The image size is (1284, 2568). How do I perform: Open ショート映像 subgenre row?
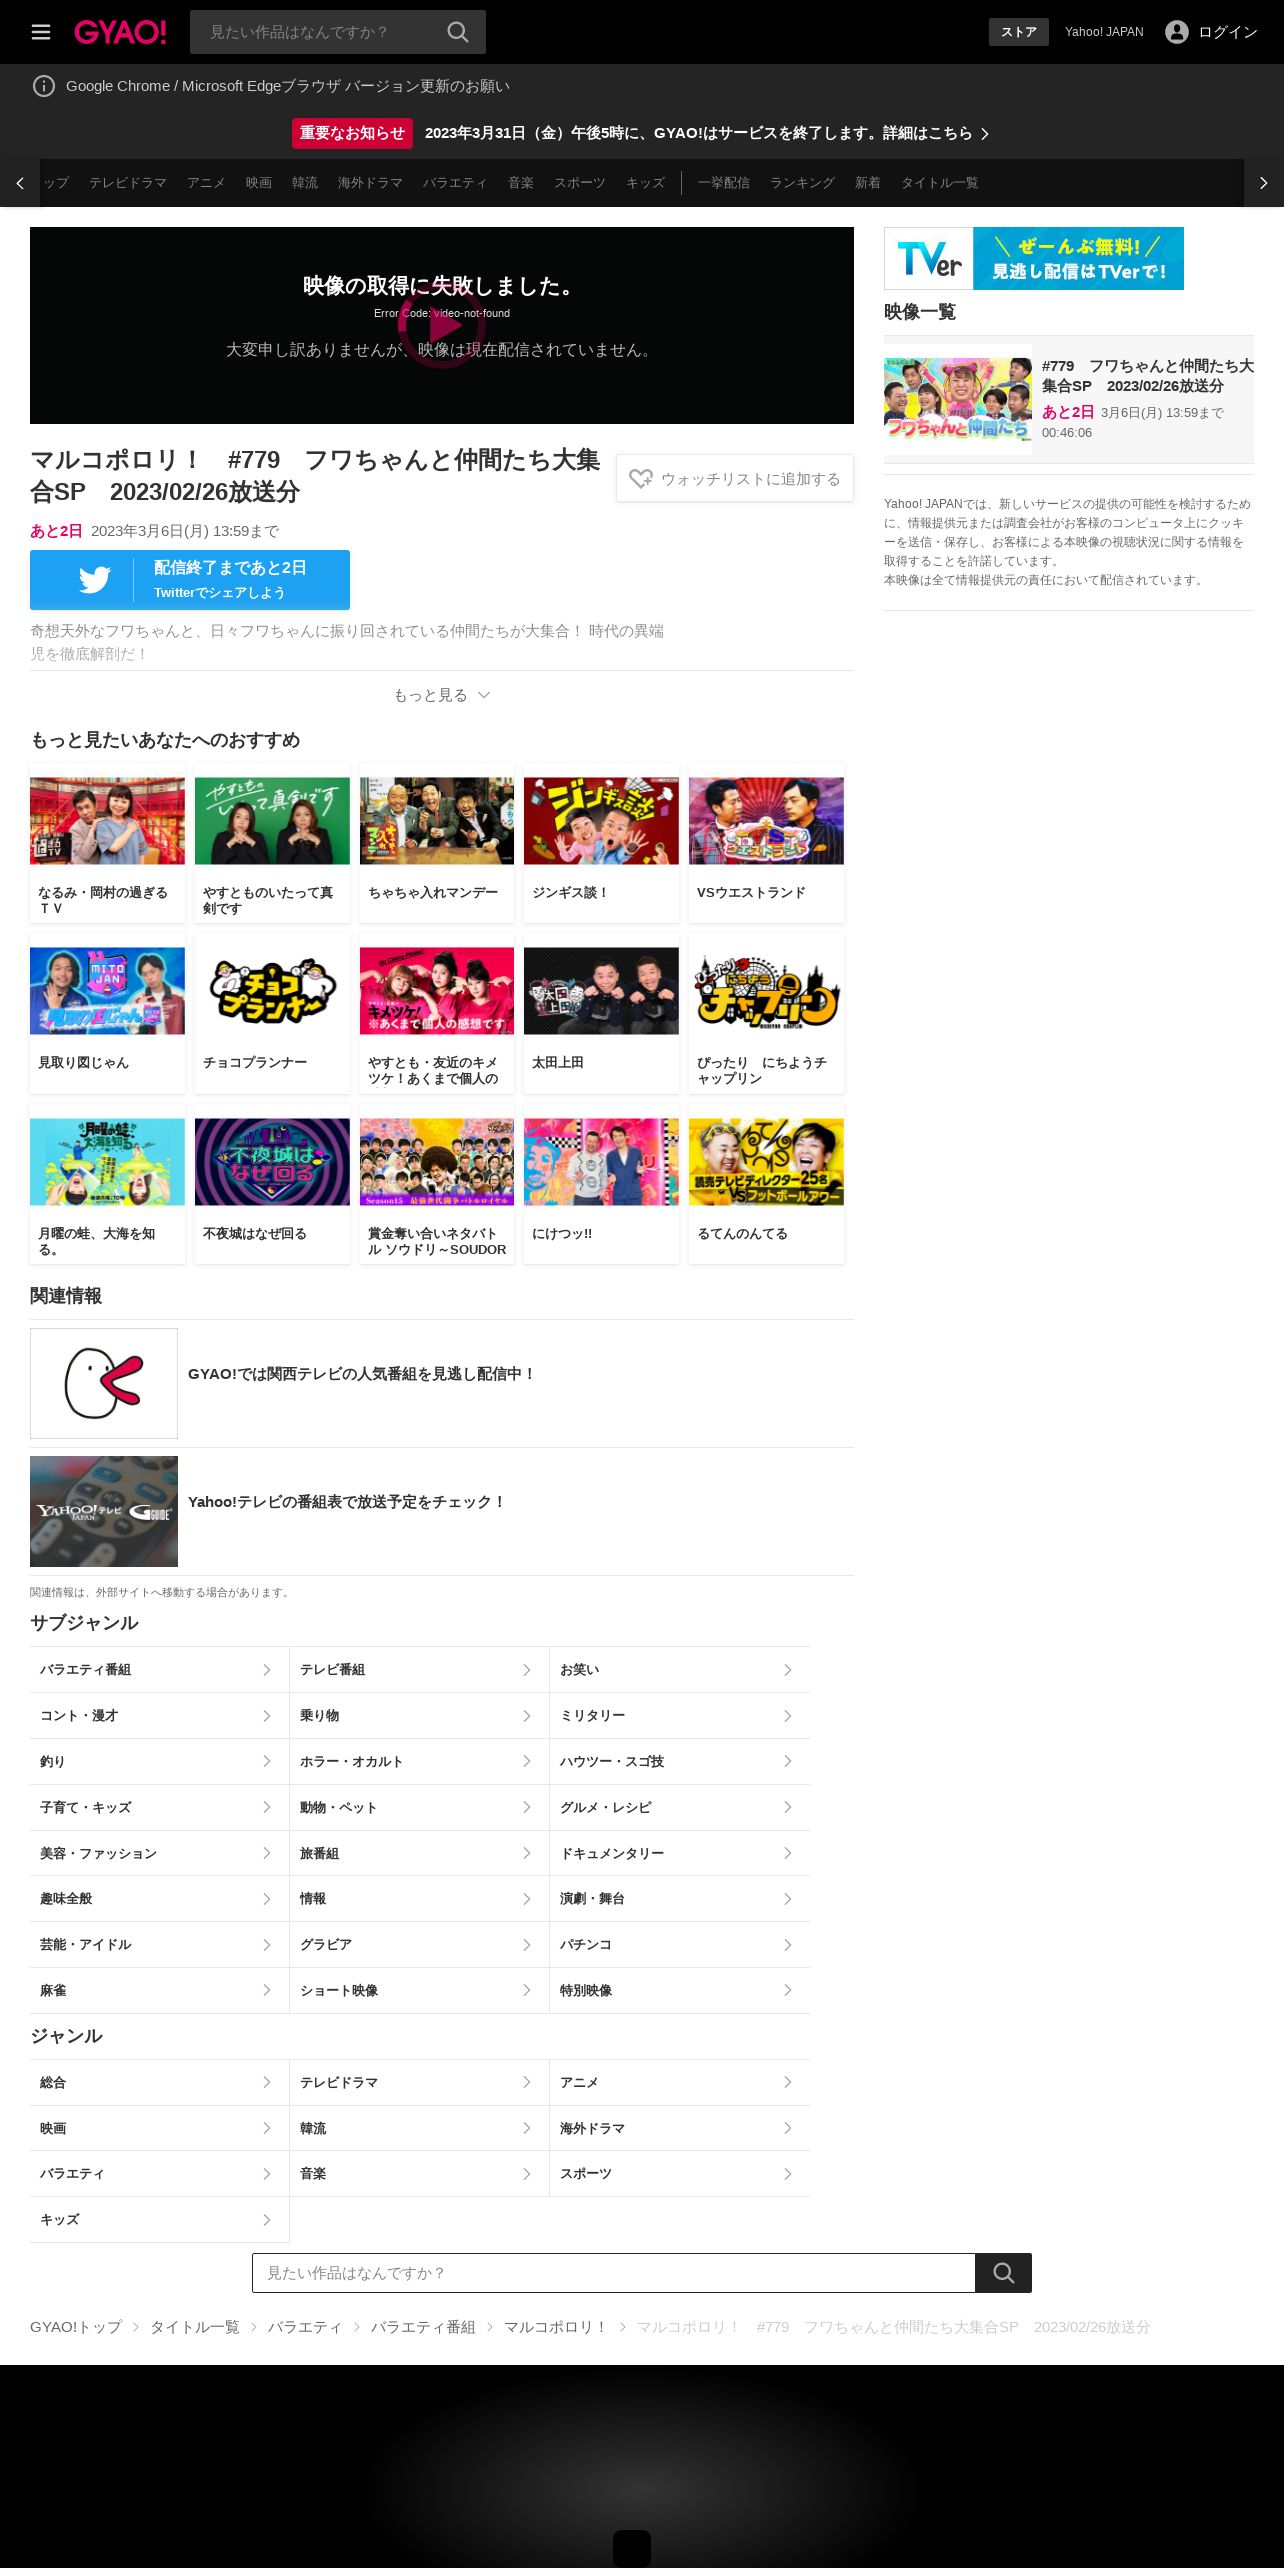tap(419, 1991)
